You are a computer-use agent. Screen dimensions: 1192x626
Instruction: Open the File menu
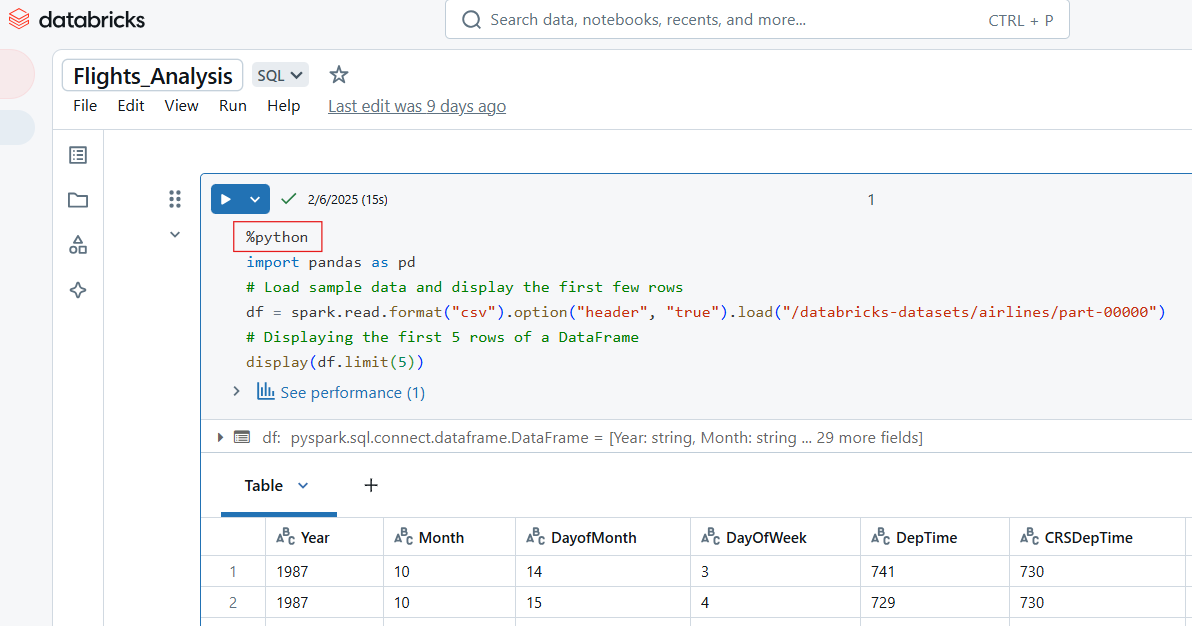click(85, 106)
